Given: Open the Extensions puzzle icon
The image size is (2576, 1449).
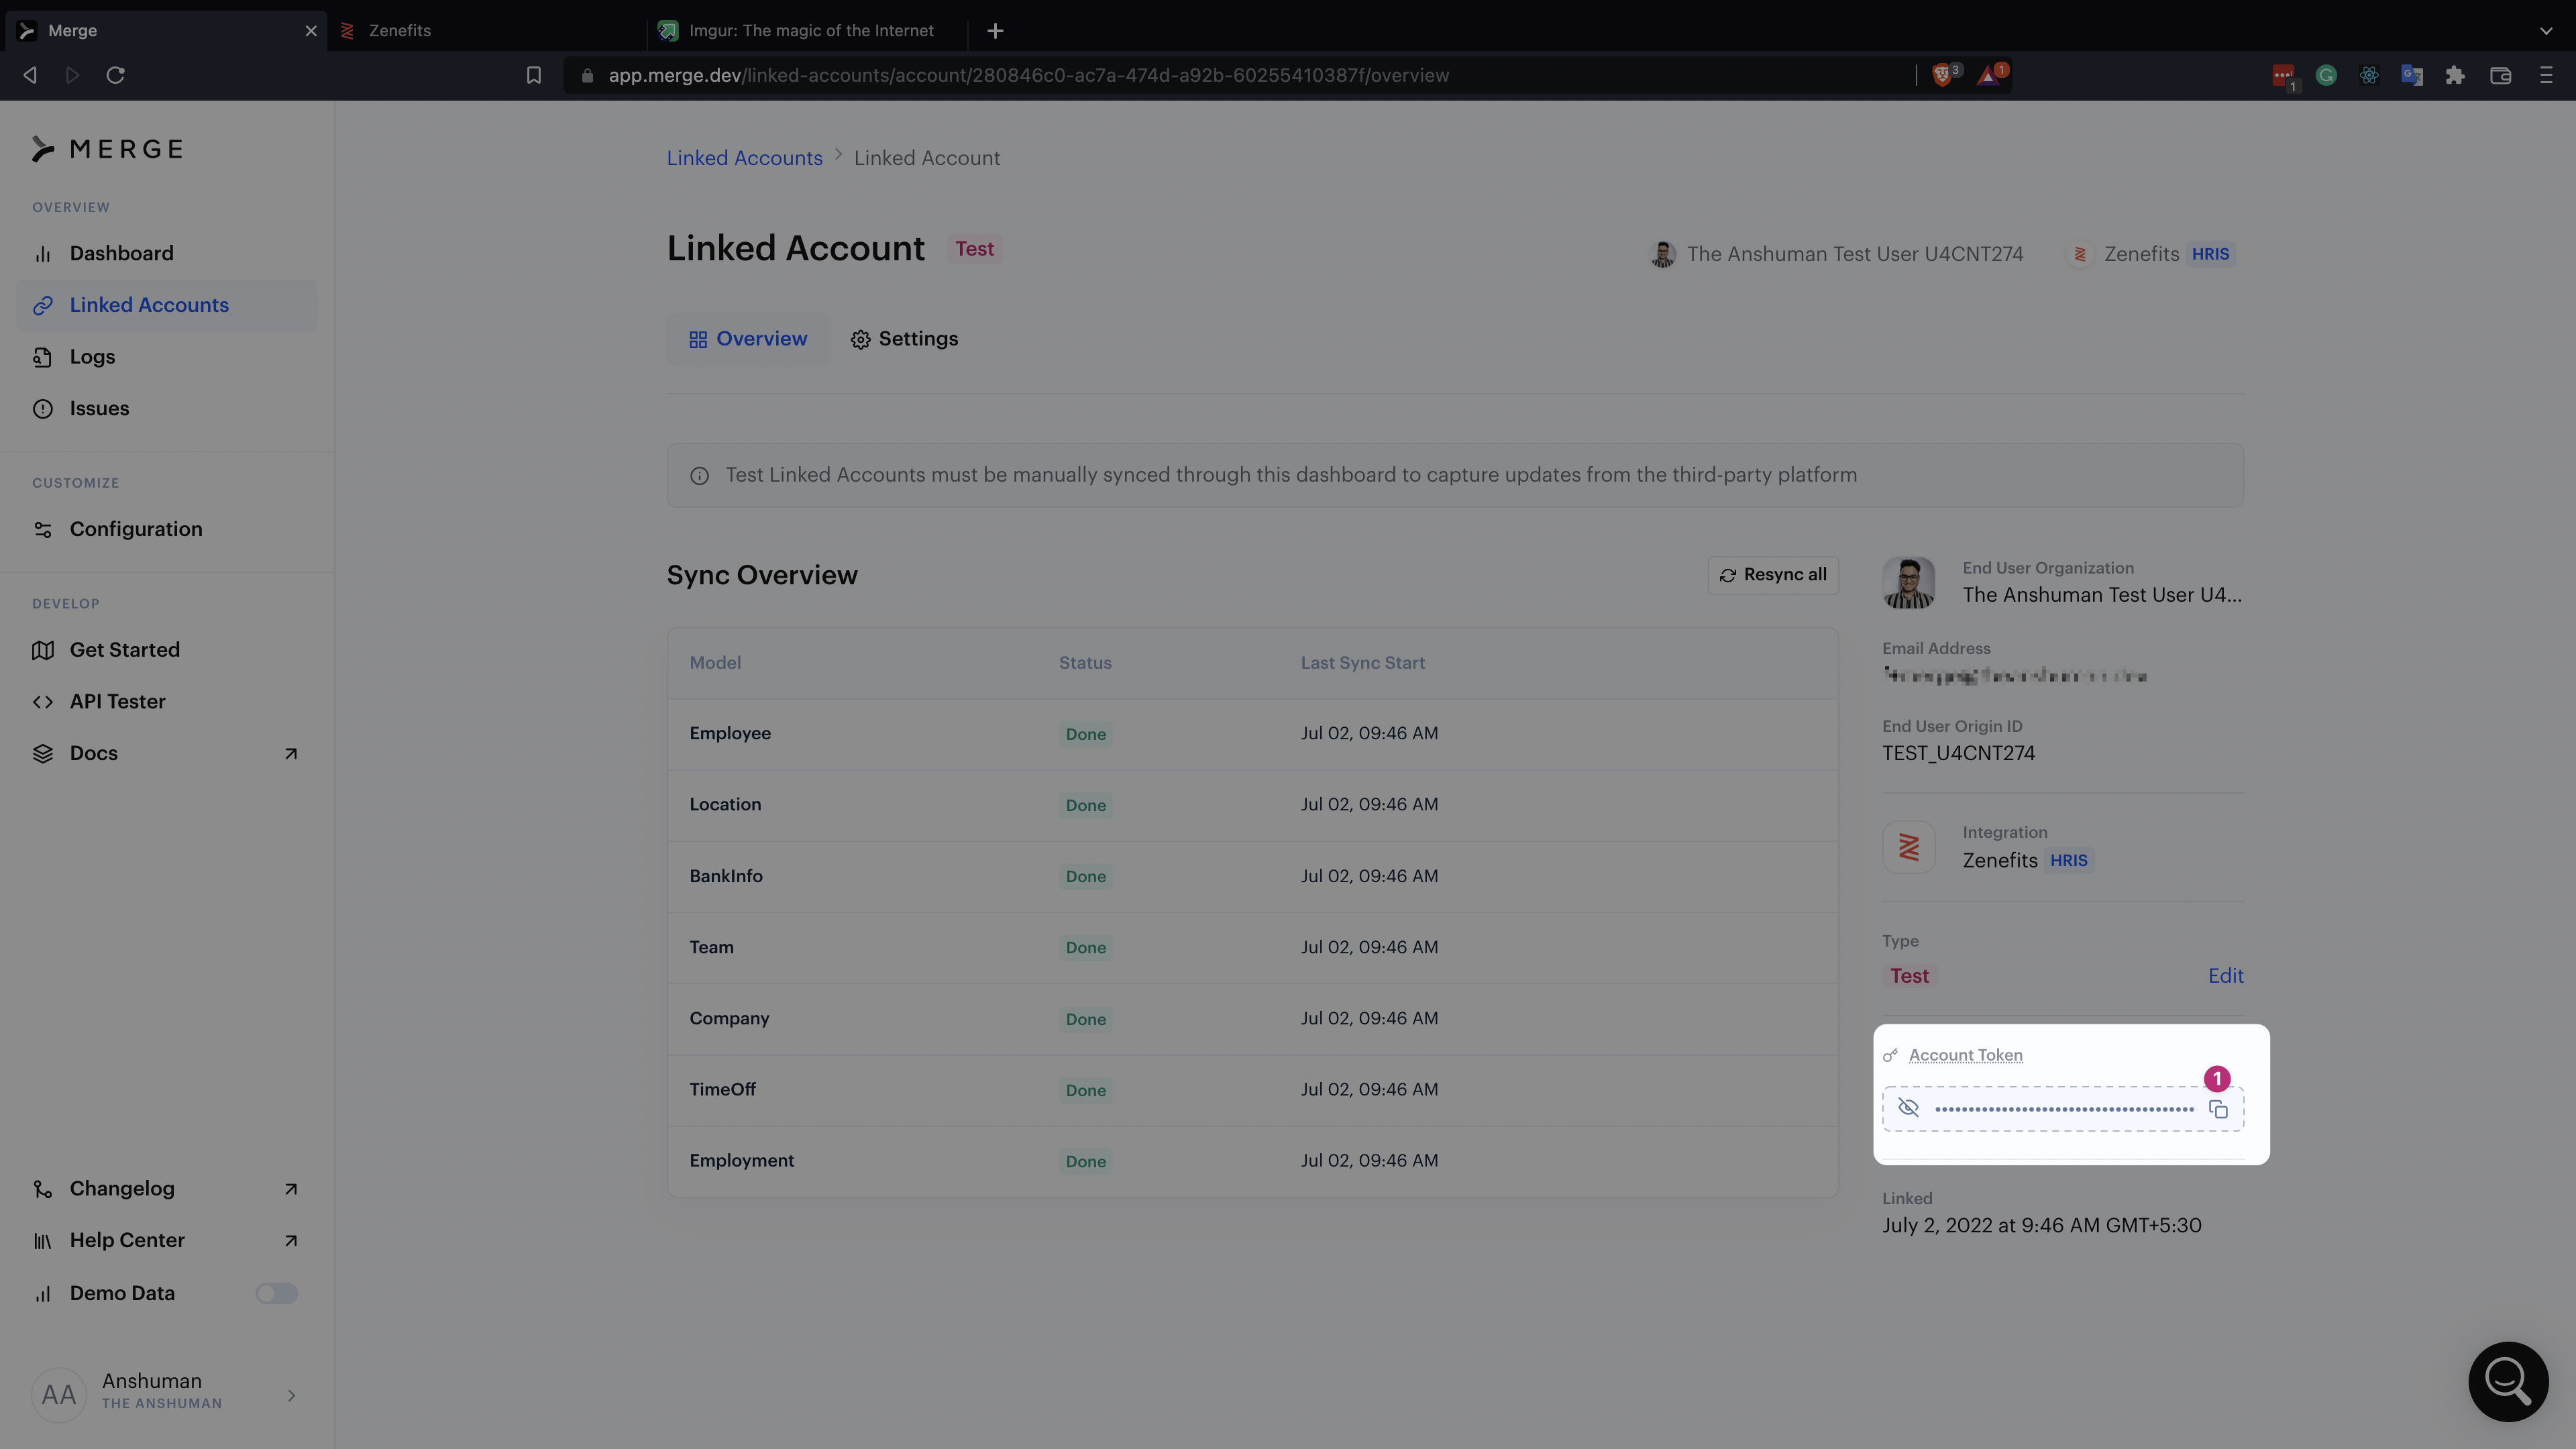Looking at the screenshot, I should click(2455, 75).
